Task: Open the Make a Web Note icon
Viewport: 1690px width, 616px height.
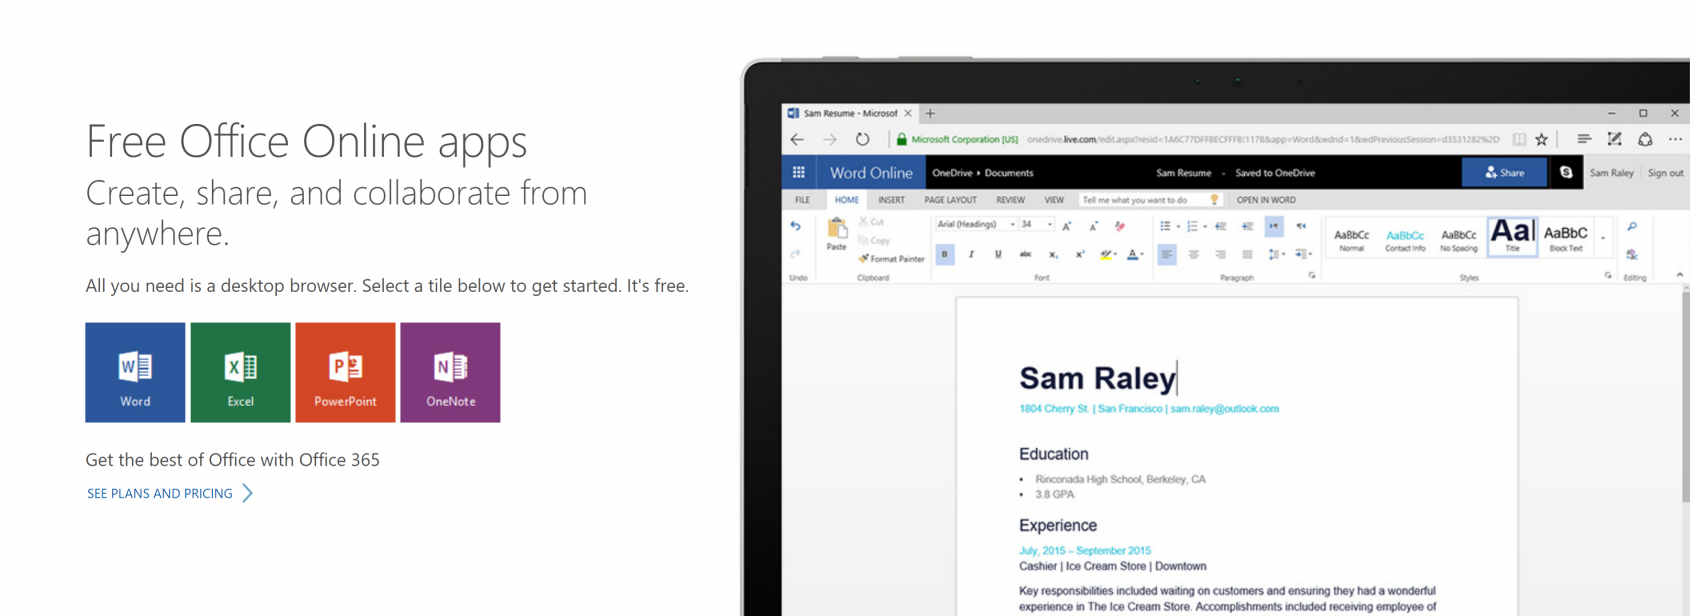Action: point(1614,139)
